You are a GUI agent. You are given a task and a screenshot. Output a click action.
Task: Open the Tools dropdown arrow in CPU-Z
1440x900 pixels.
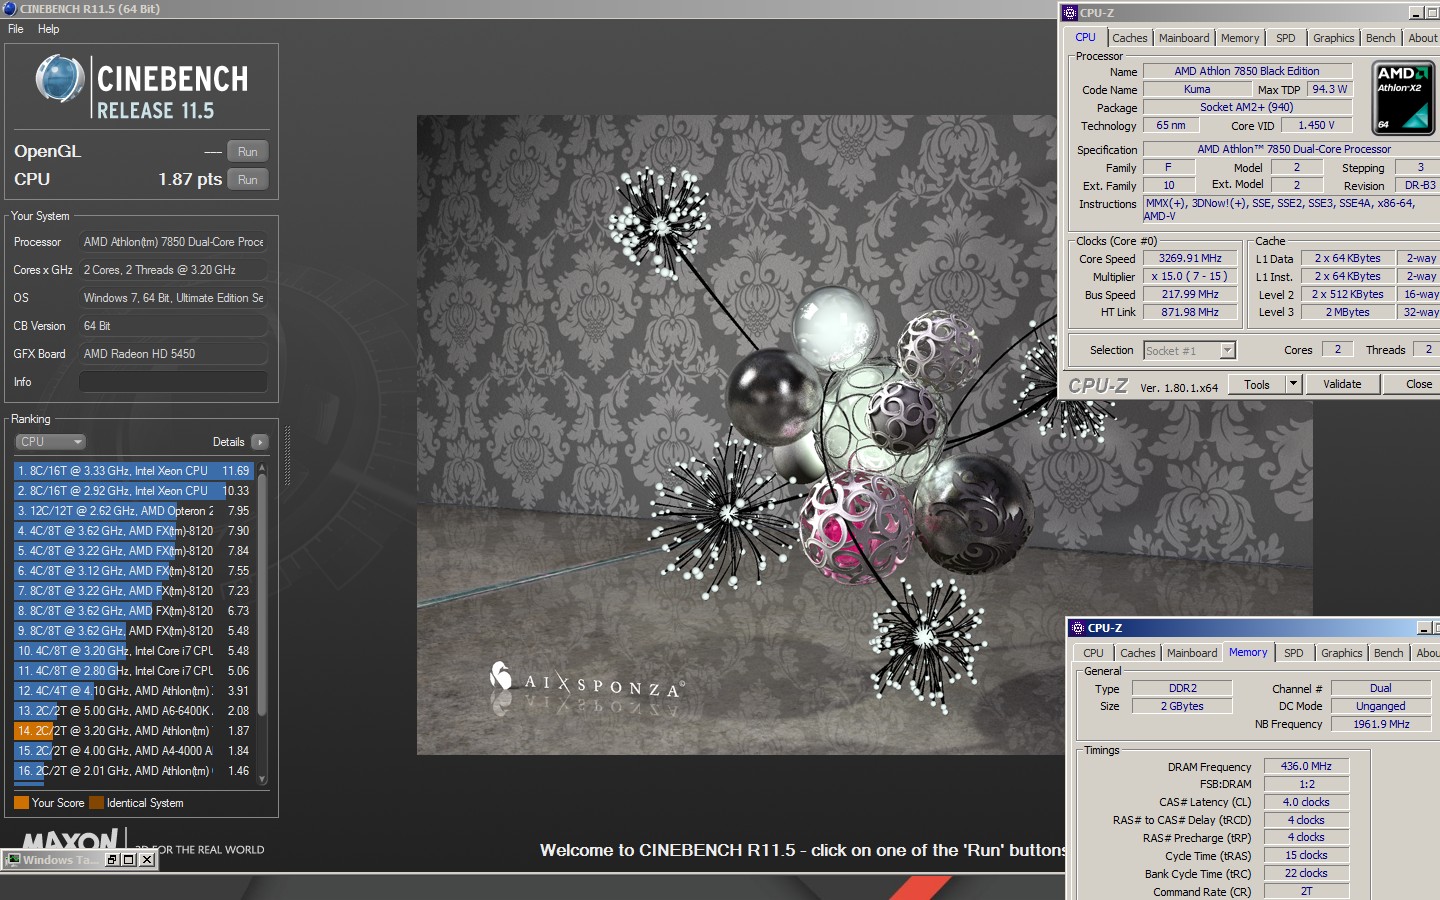(x=1293, y=384)
